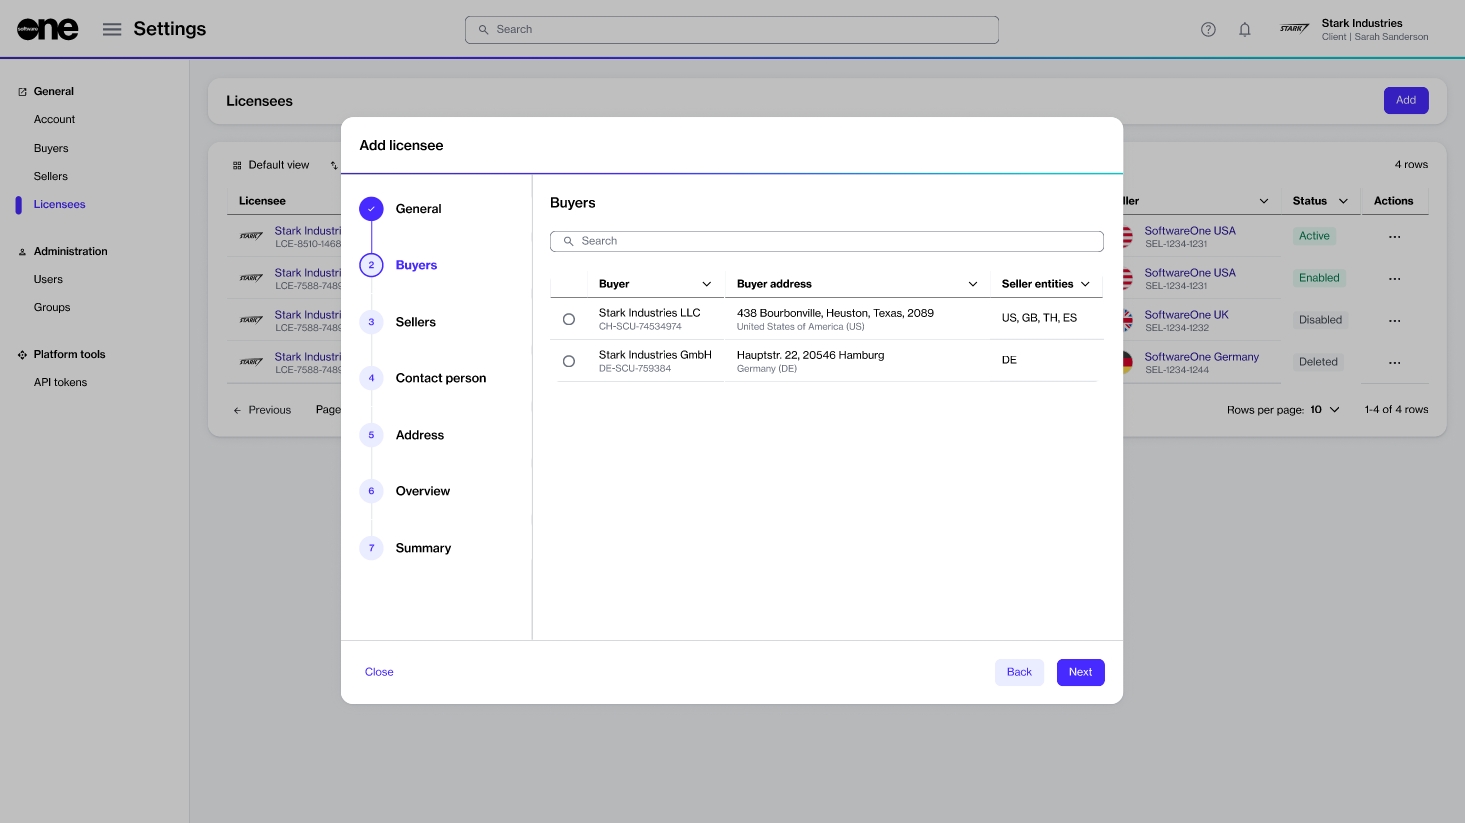Screen dimensions: 1465x823
Task: Open Buyers in the sidebar menu
Action: (x=51, y=148)
